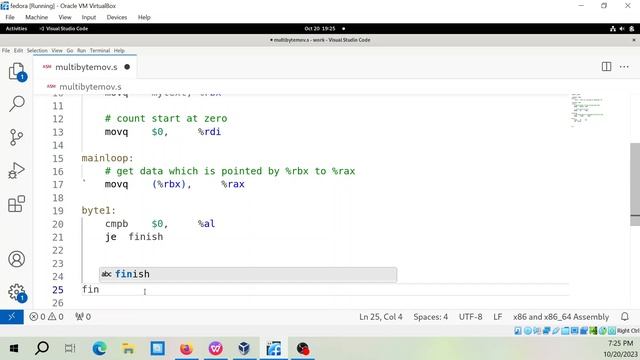The height and width of the screenshot is (360, 640).
Task: Open VirtualBox Input menu
Action: click(89, 17)
